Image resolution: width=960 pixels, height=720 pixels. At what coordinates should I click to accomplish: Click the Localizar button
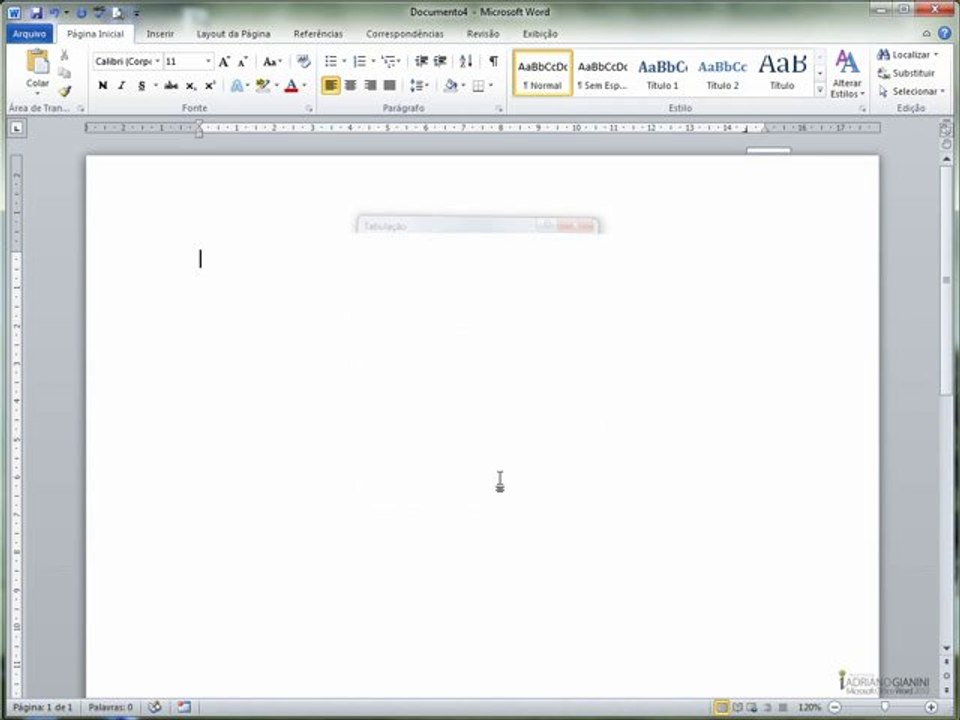coord(909,55)
